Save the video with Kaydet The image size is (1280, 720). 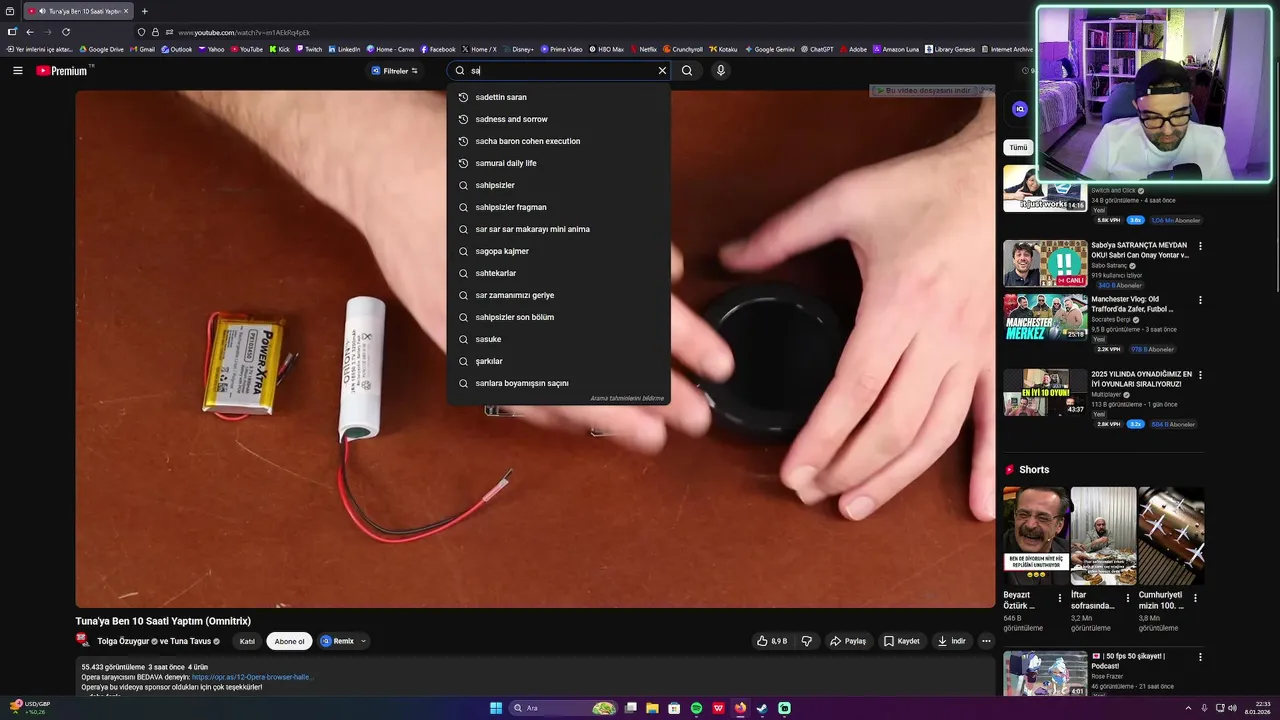click(x=901, y=641)
